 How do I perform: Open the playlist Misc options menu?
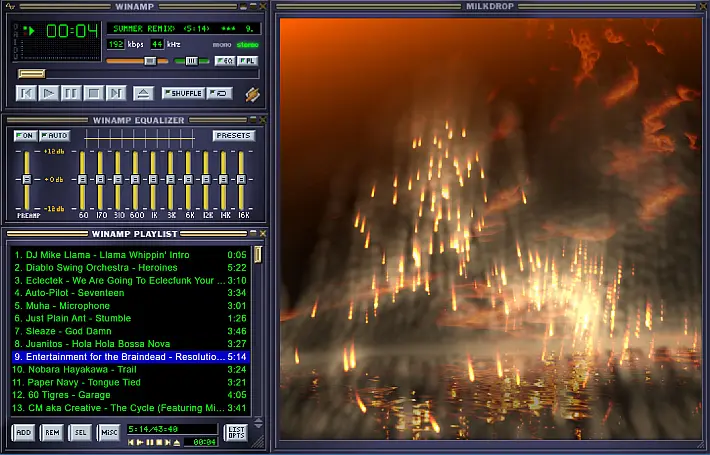click(109, 432)
